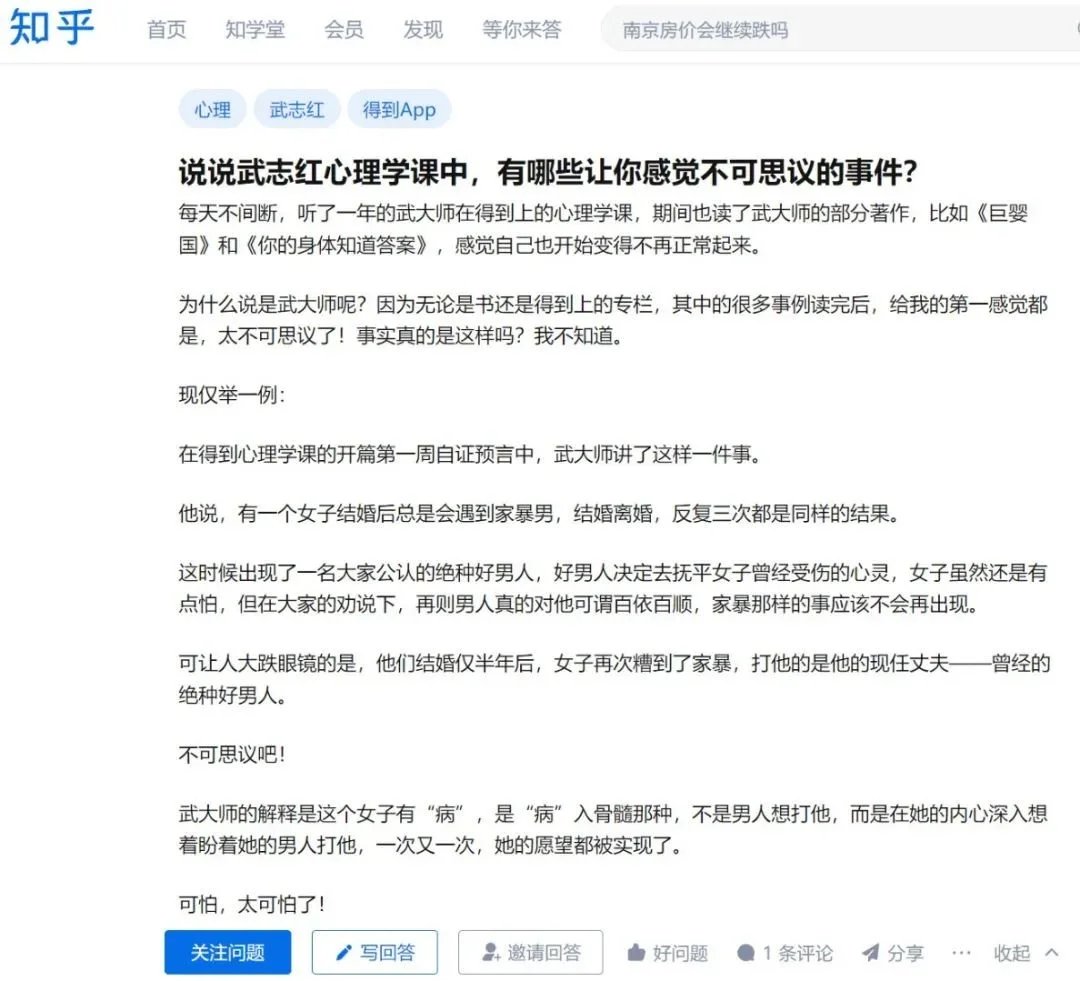Viewport: 1080px width, 981px height.
Task: Collapse the question using 收起
Action: (x=1010, y=952)
